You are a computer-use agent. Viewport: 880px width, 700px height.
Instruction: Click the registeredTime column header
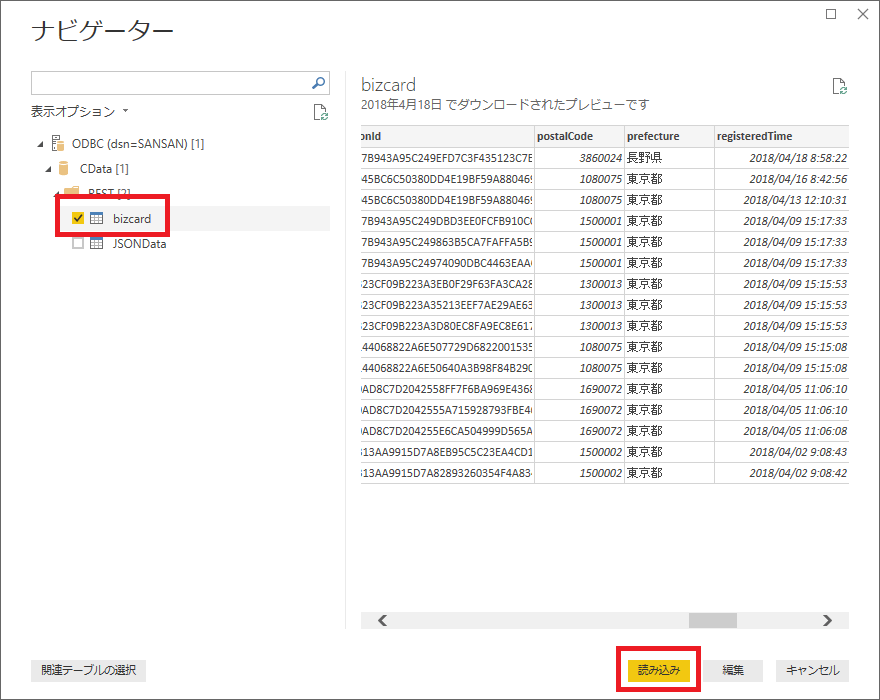(781, 136)
